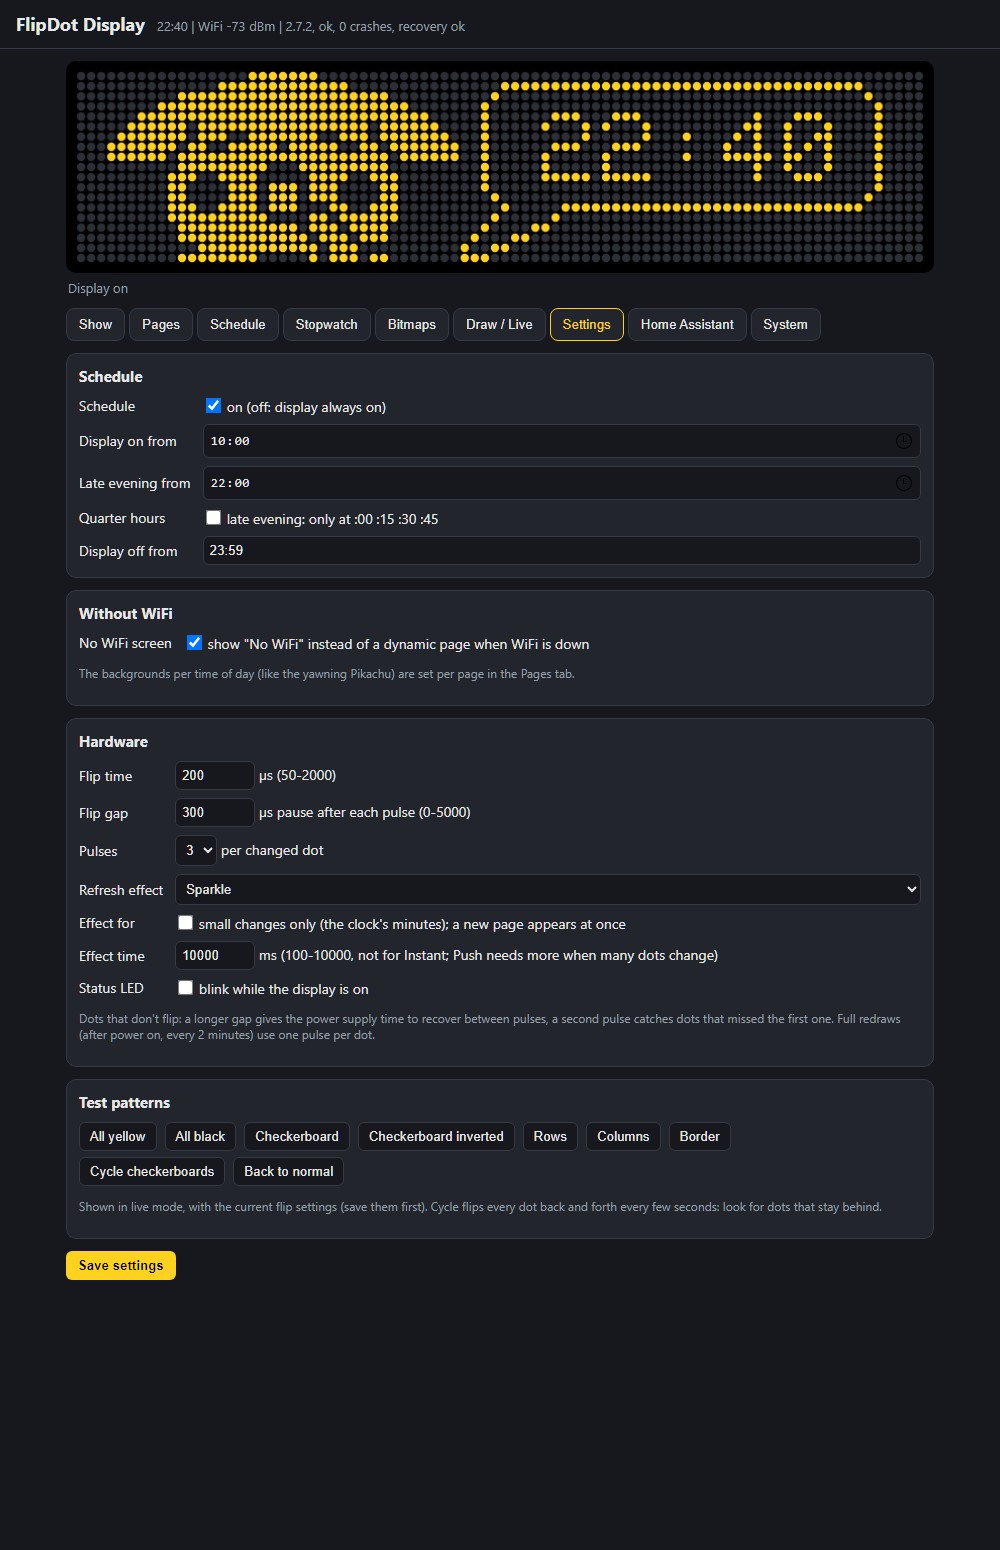Focus the Display on from time field
Image resolution: width=1000 pixels, height=1550 pixels.
click(x=562, y=441)
